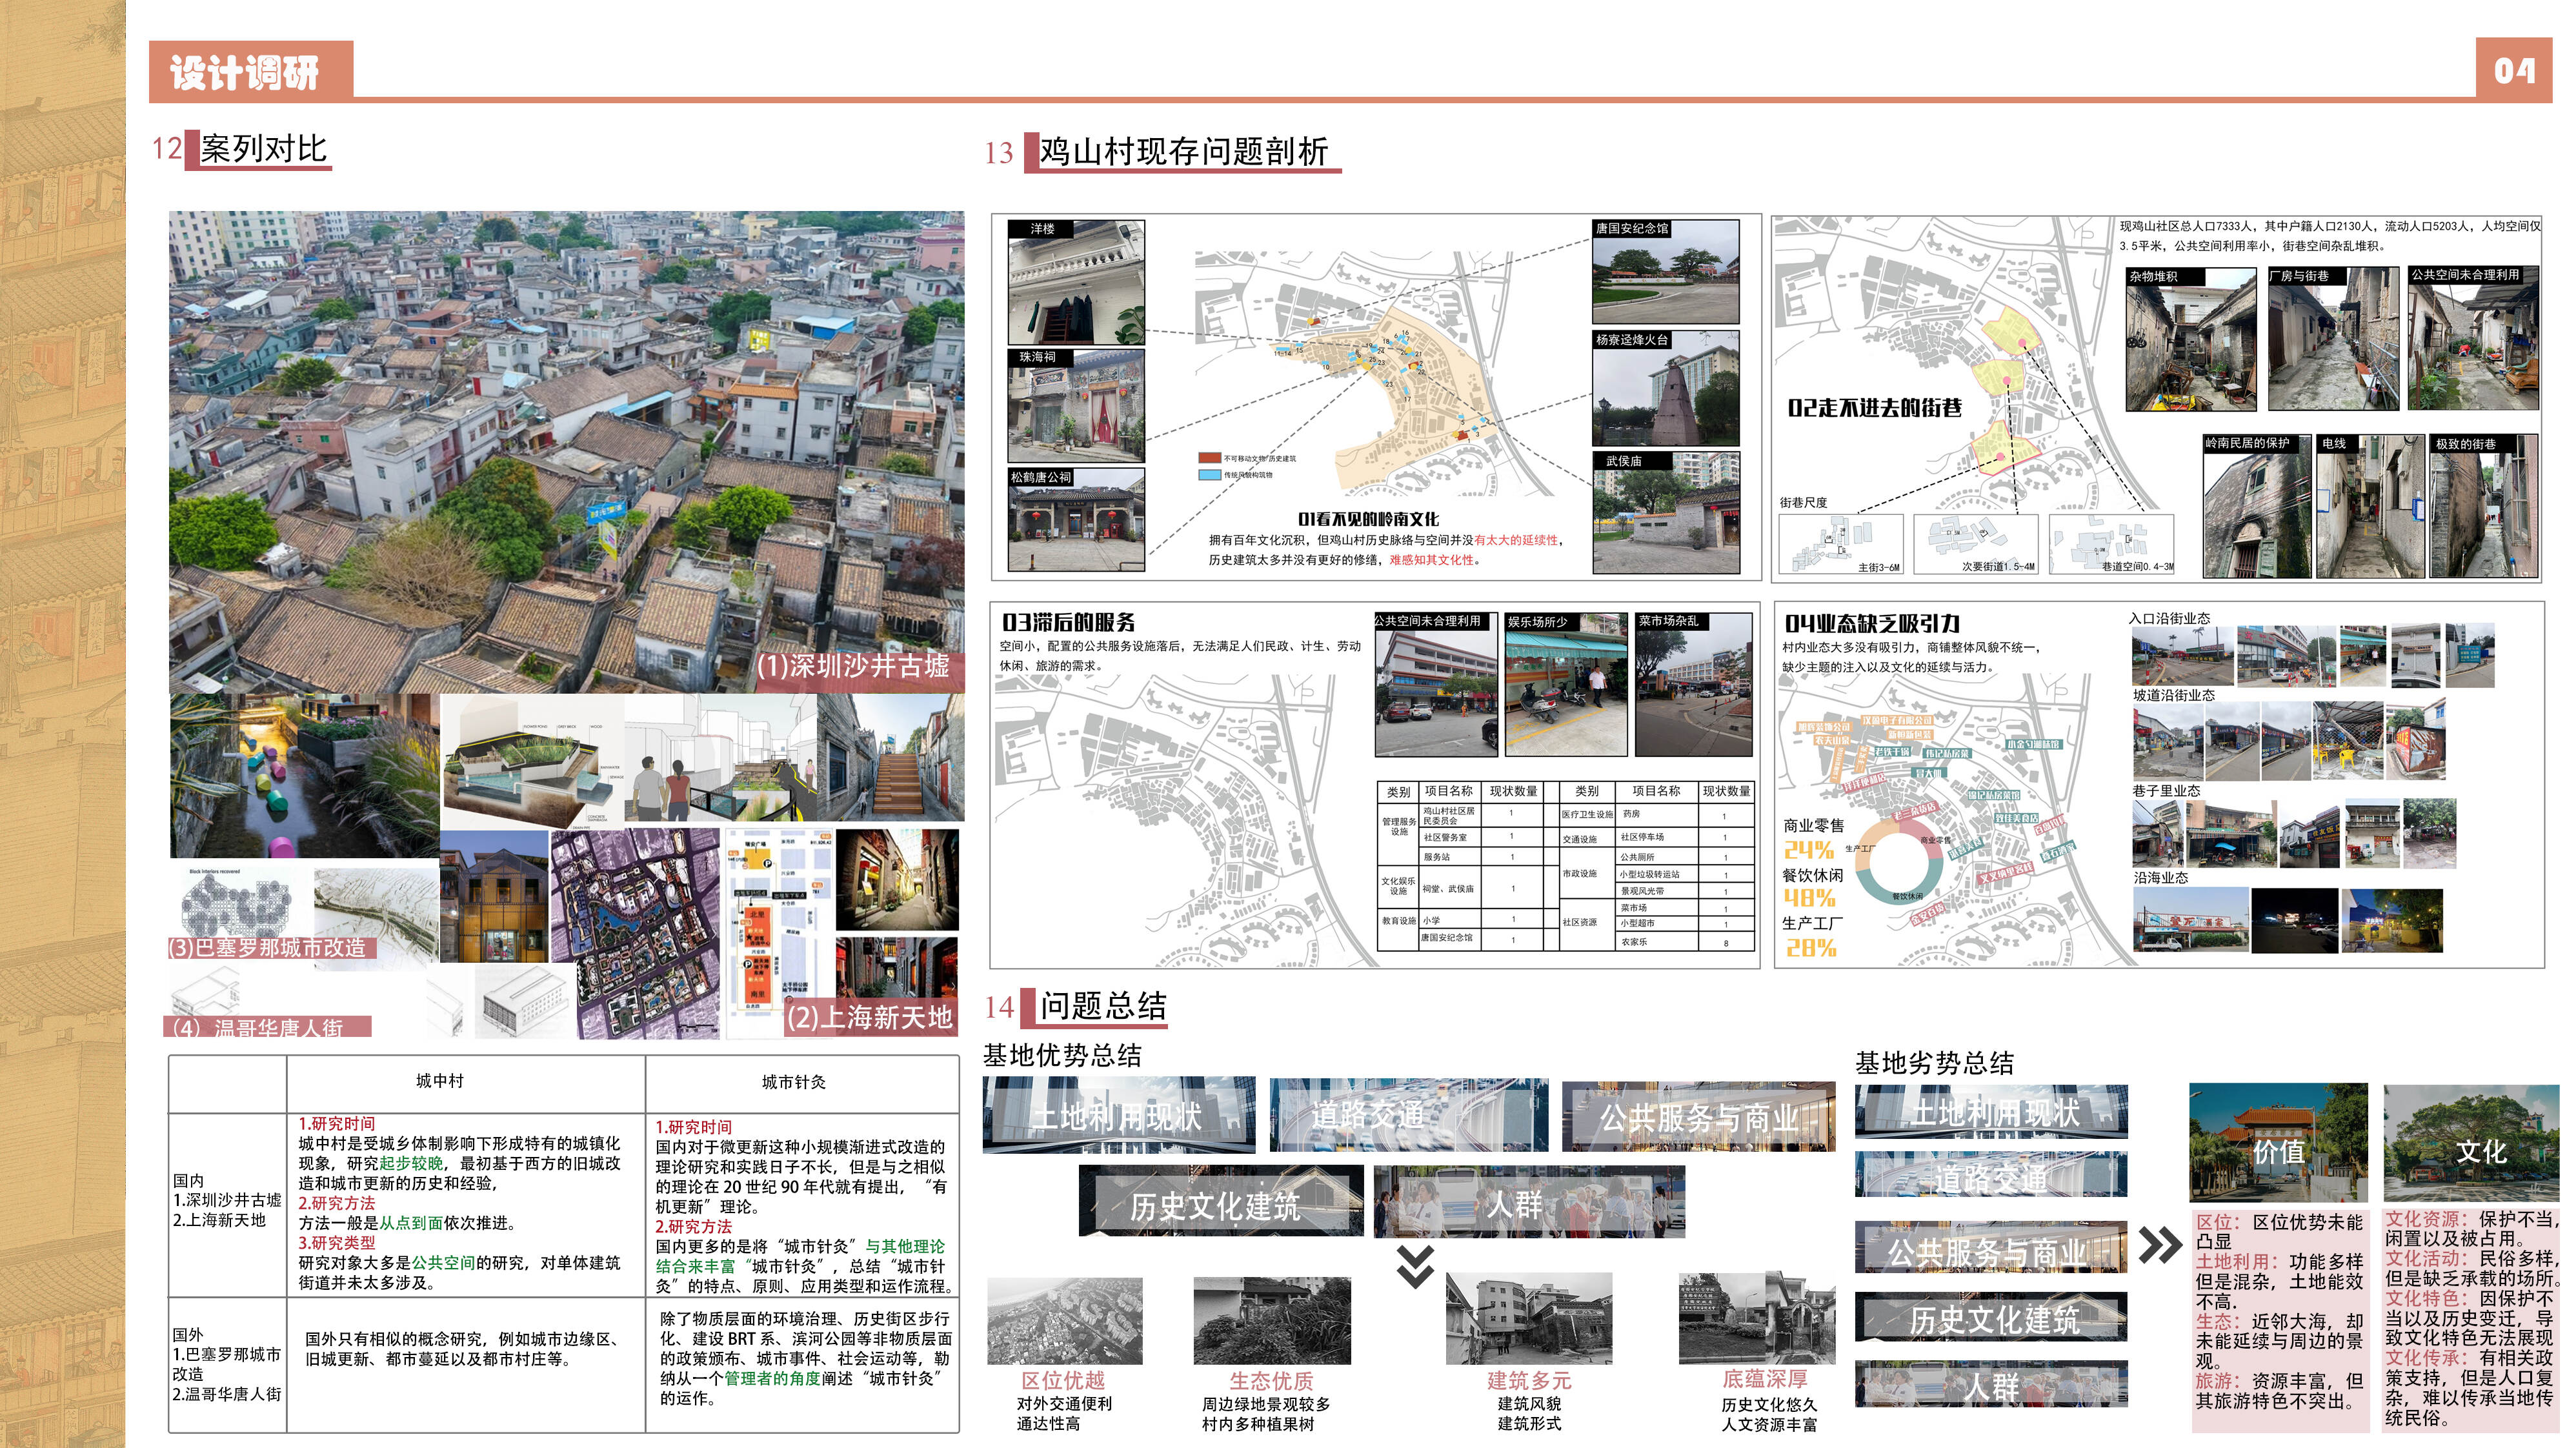Click the heading 鸡山村现存问题剖析
The image size is (2576, 1448).
click(1184, 152)
